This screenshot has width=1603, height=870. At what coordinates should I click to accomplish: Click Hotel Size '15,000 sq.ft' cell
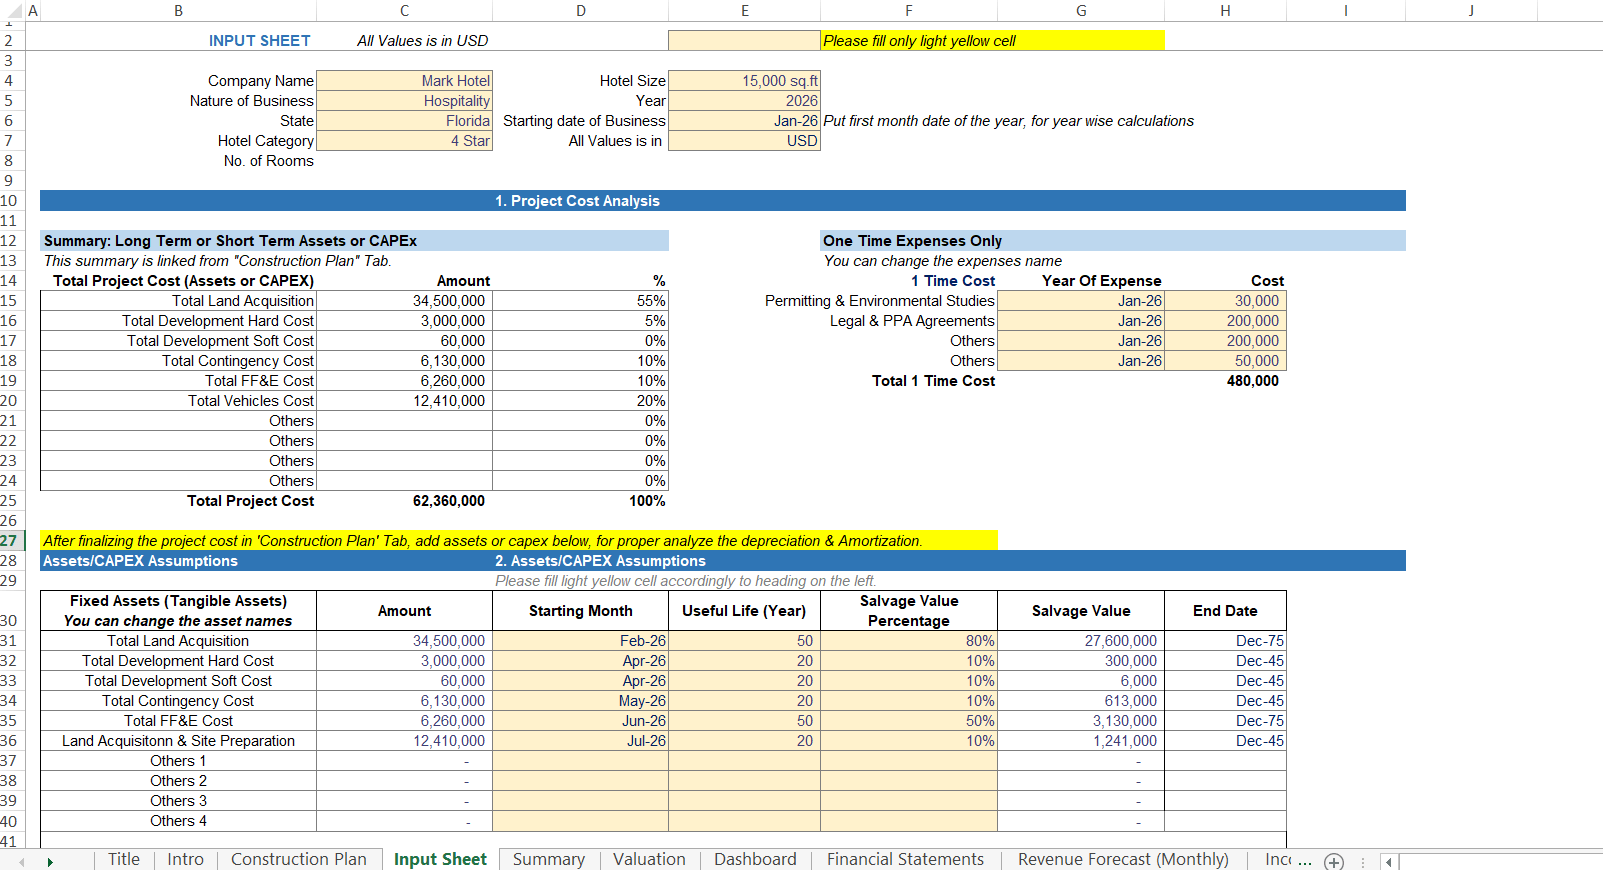(744, 81)
